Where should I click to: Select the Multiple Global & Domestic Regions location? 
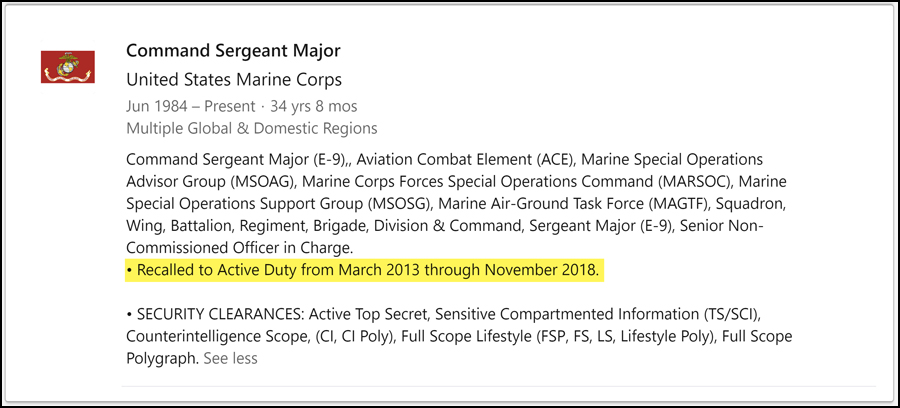coord(252,128)
